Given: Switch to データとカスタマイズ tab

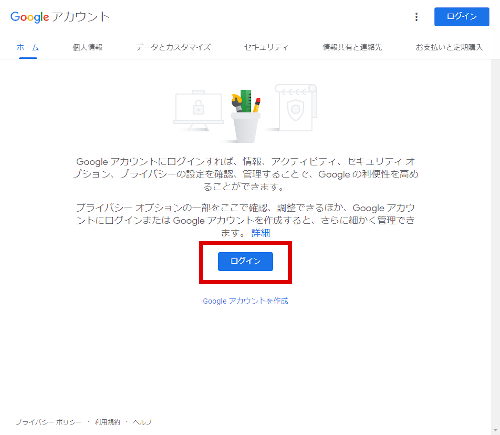Looking at the screenshot, I should (173, 47).
